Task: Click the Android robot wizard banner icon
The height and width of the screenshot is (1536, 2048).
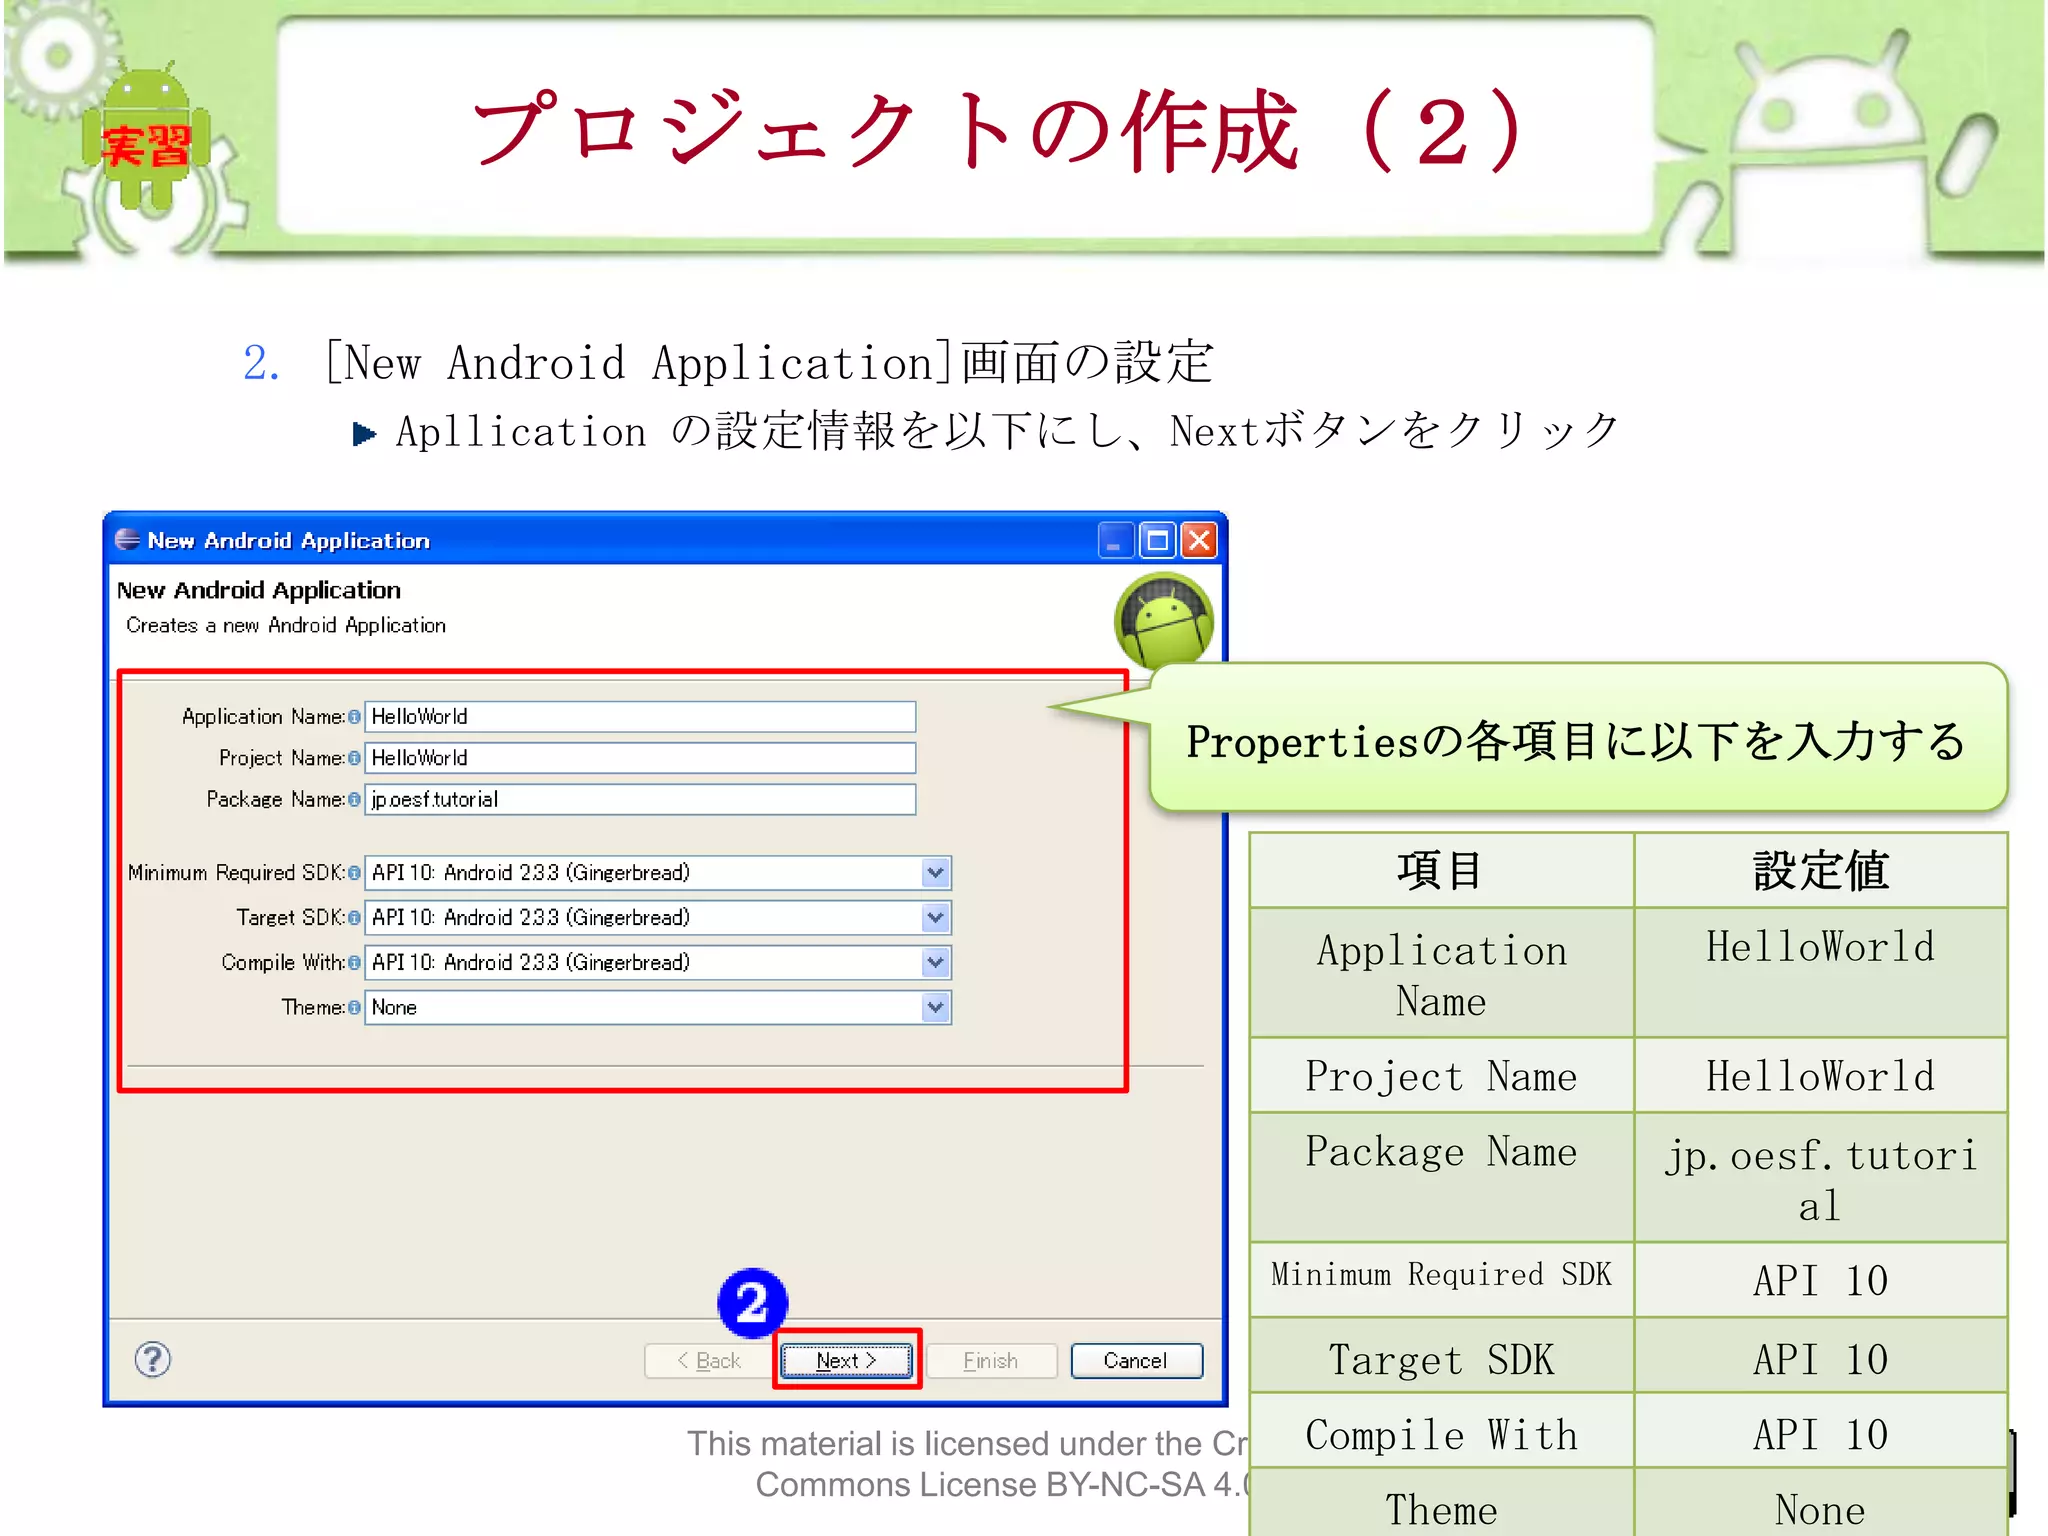Action: (x=1164, y=620)
